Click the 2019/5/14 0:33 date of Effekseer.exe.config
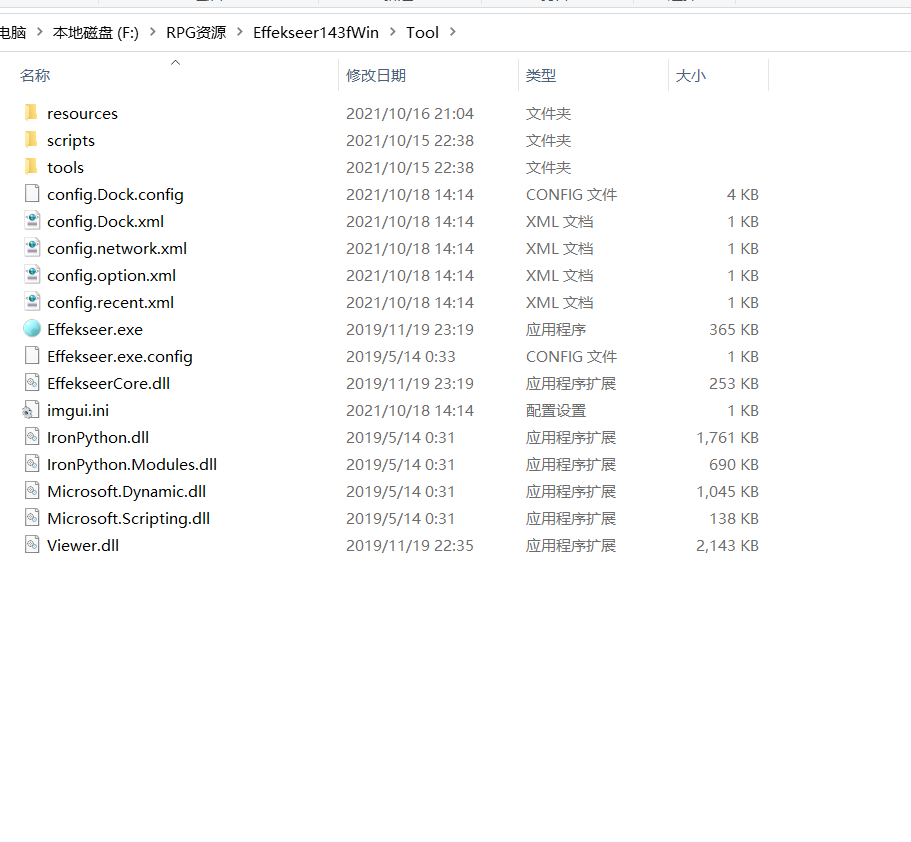 (x=400, y=357)
